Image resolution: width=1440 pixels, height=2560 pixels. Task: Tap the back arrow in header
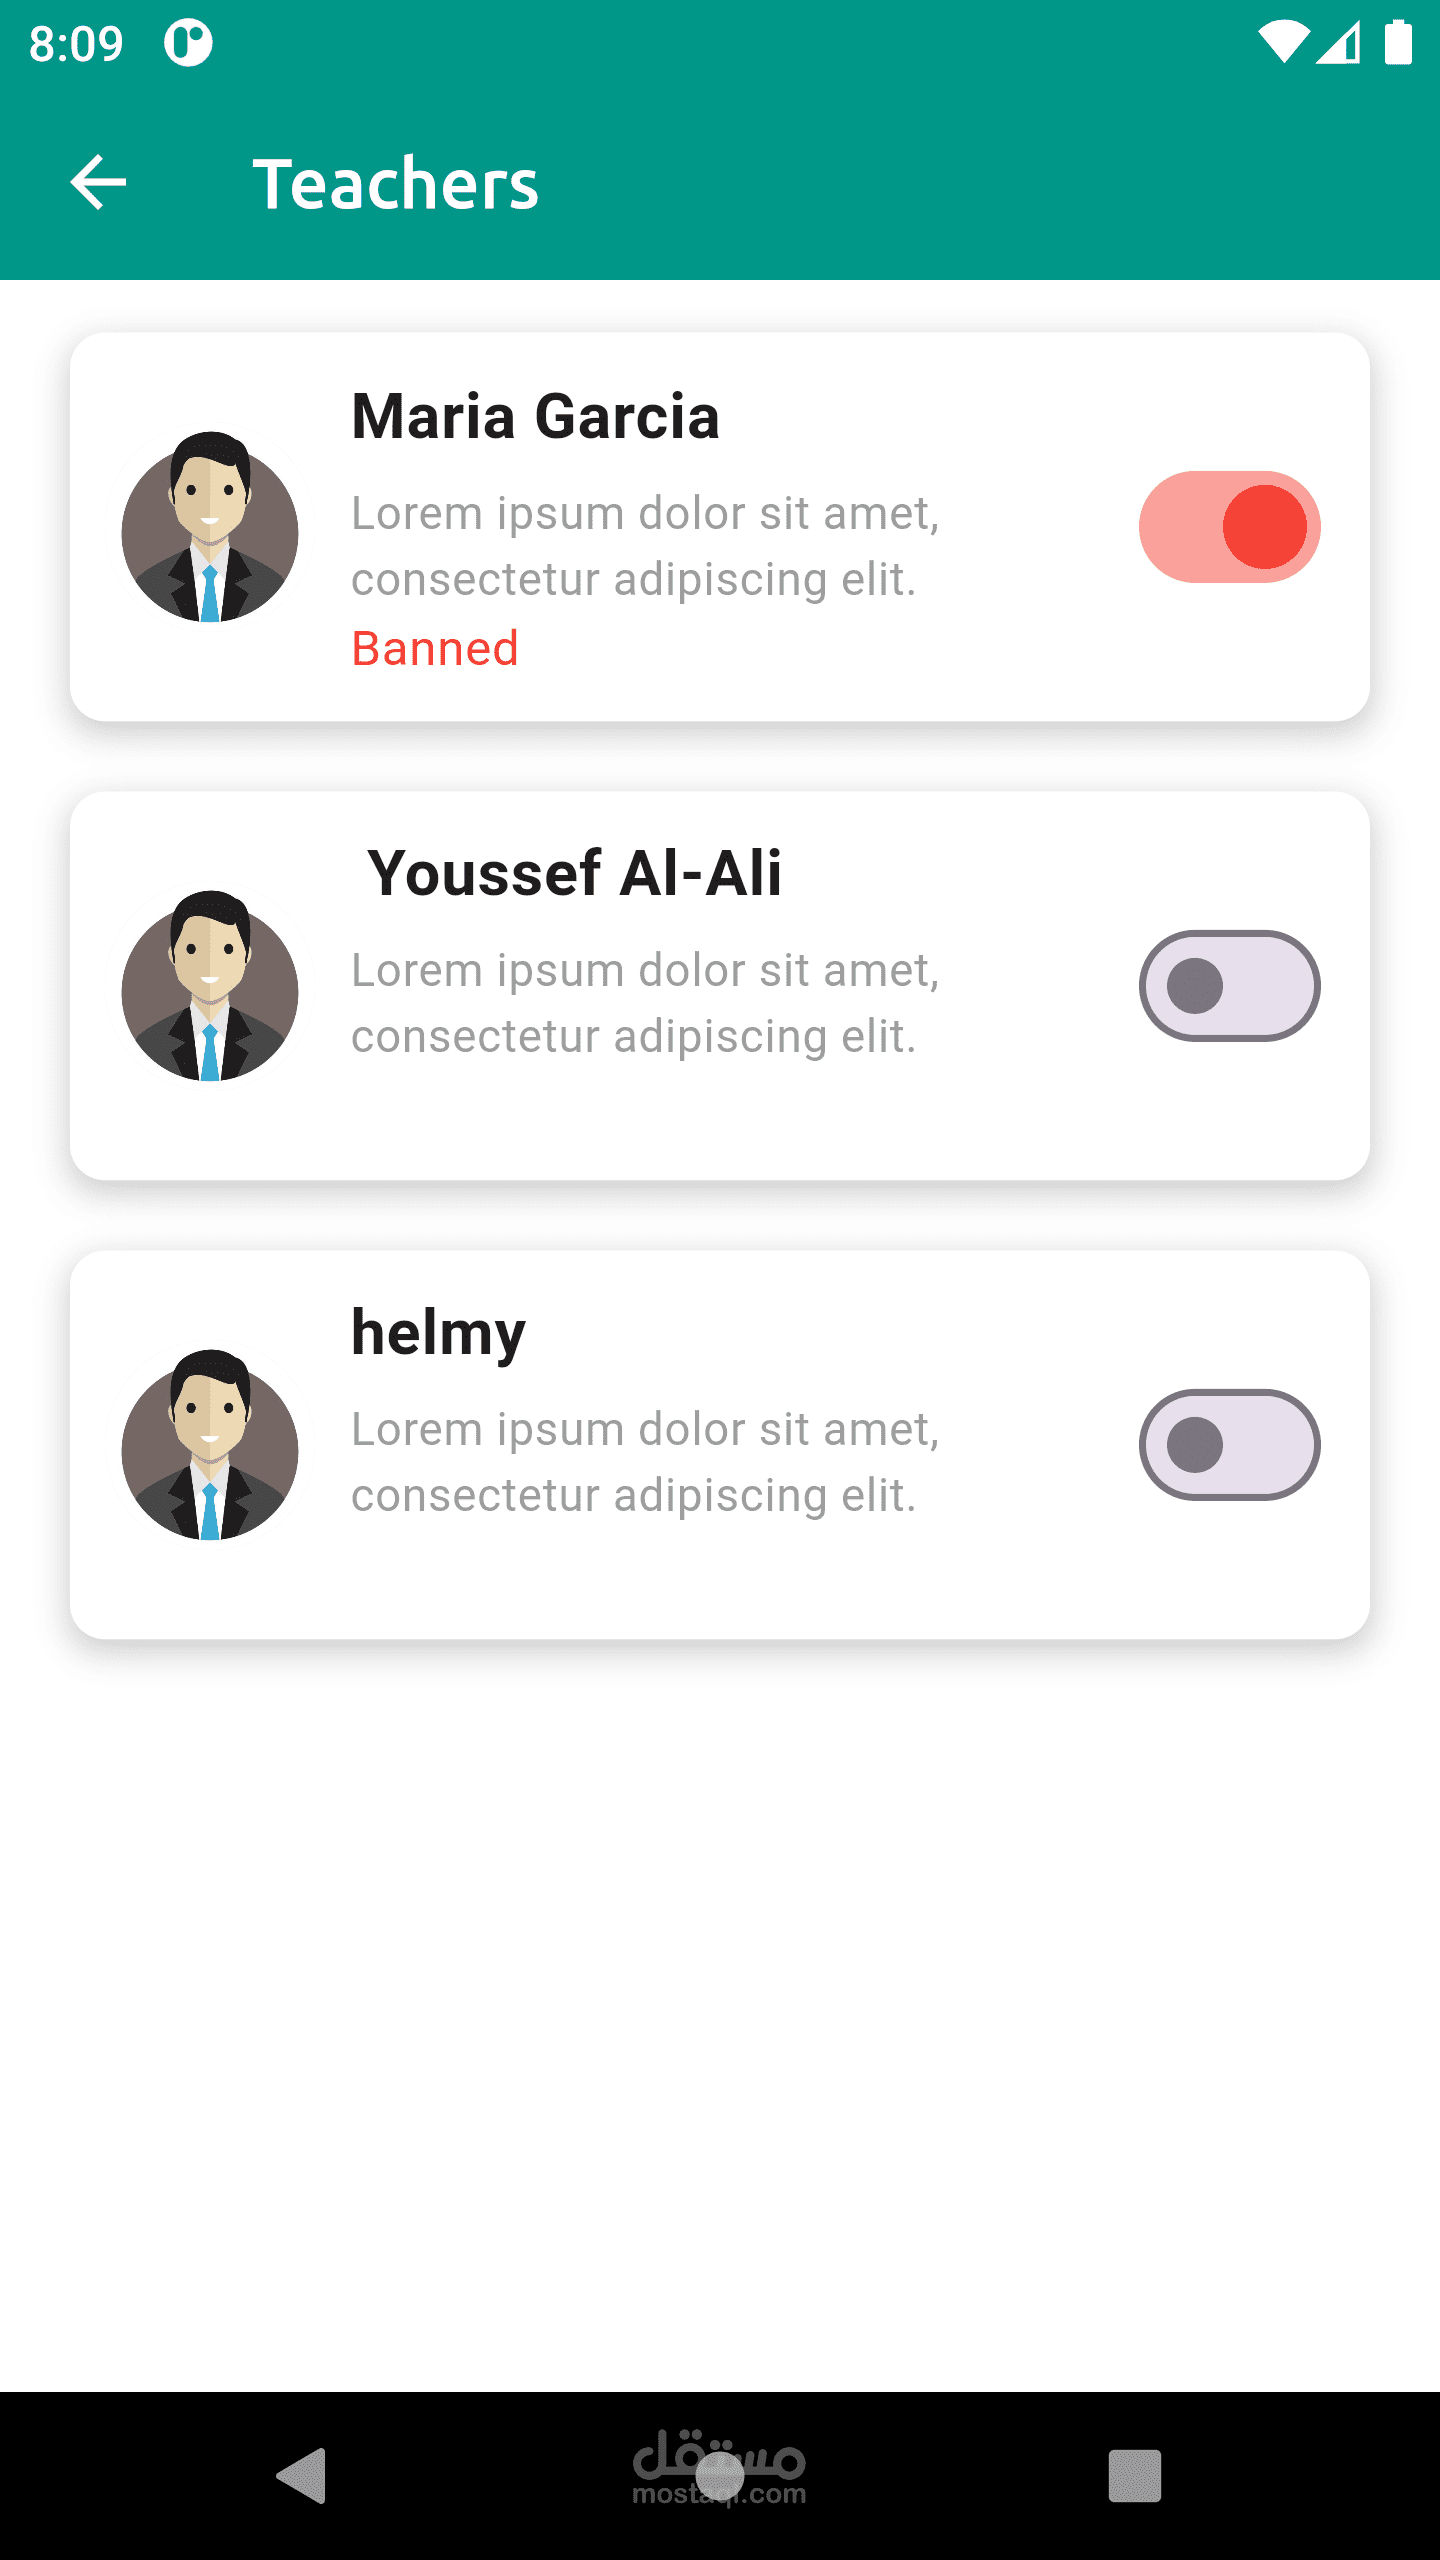pos(98,183)
